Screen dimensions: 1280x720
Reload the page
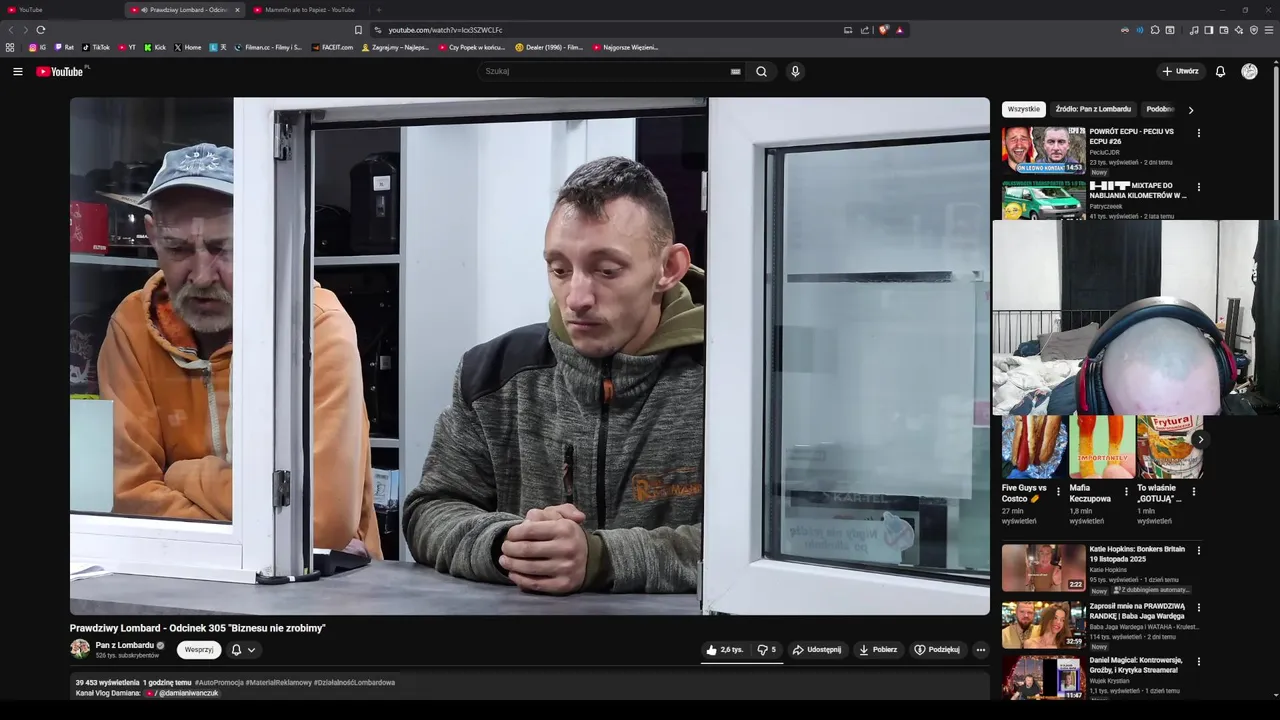click(x=40, y=30)
